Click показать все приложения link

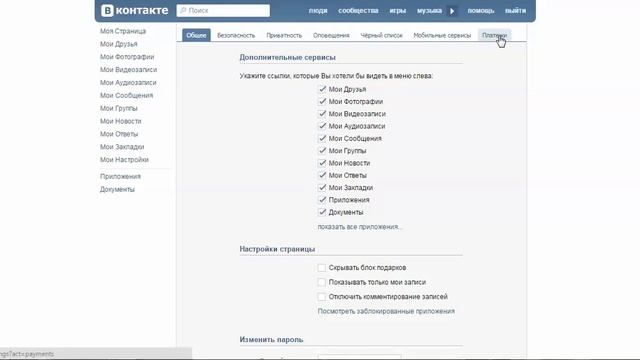(359, 227)
